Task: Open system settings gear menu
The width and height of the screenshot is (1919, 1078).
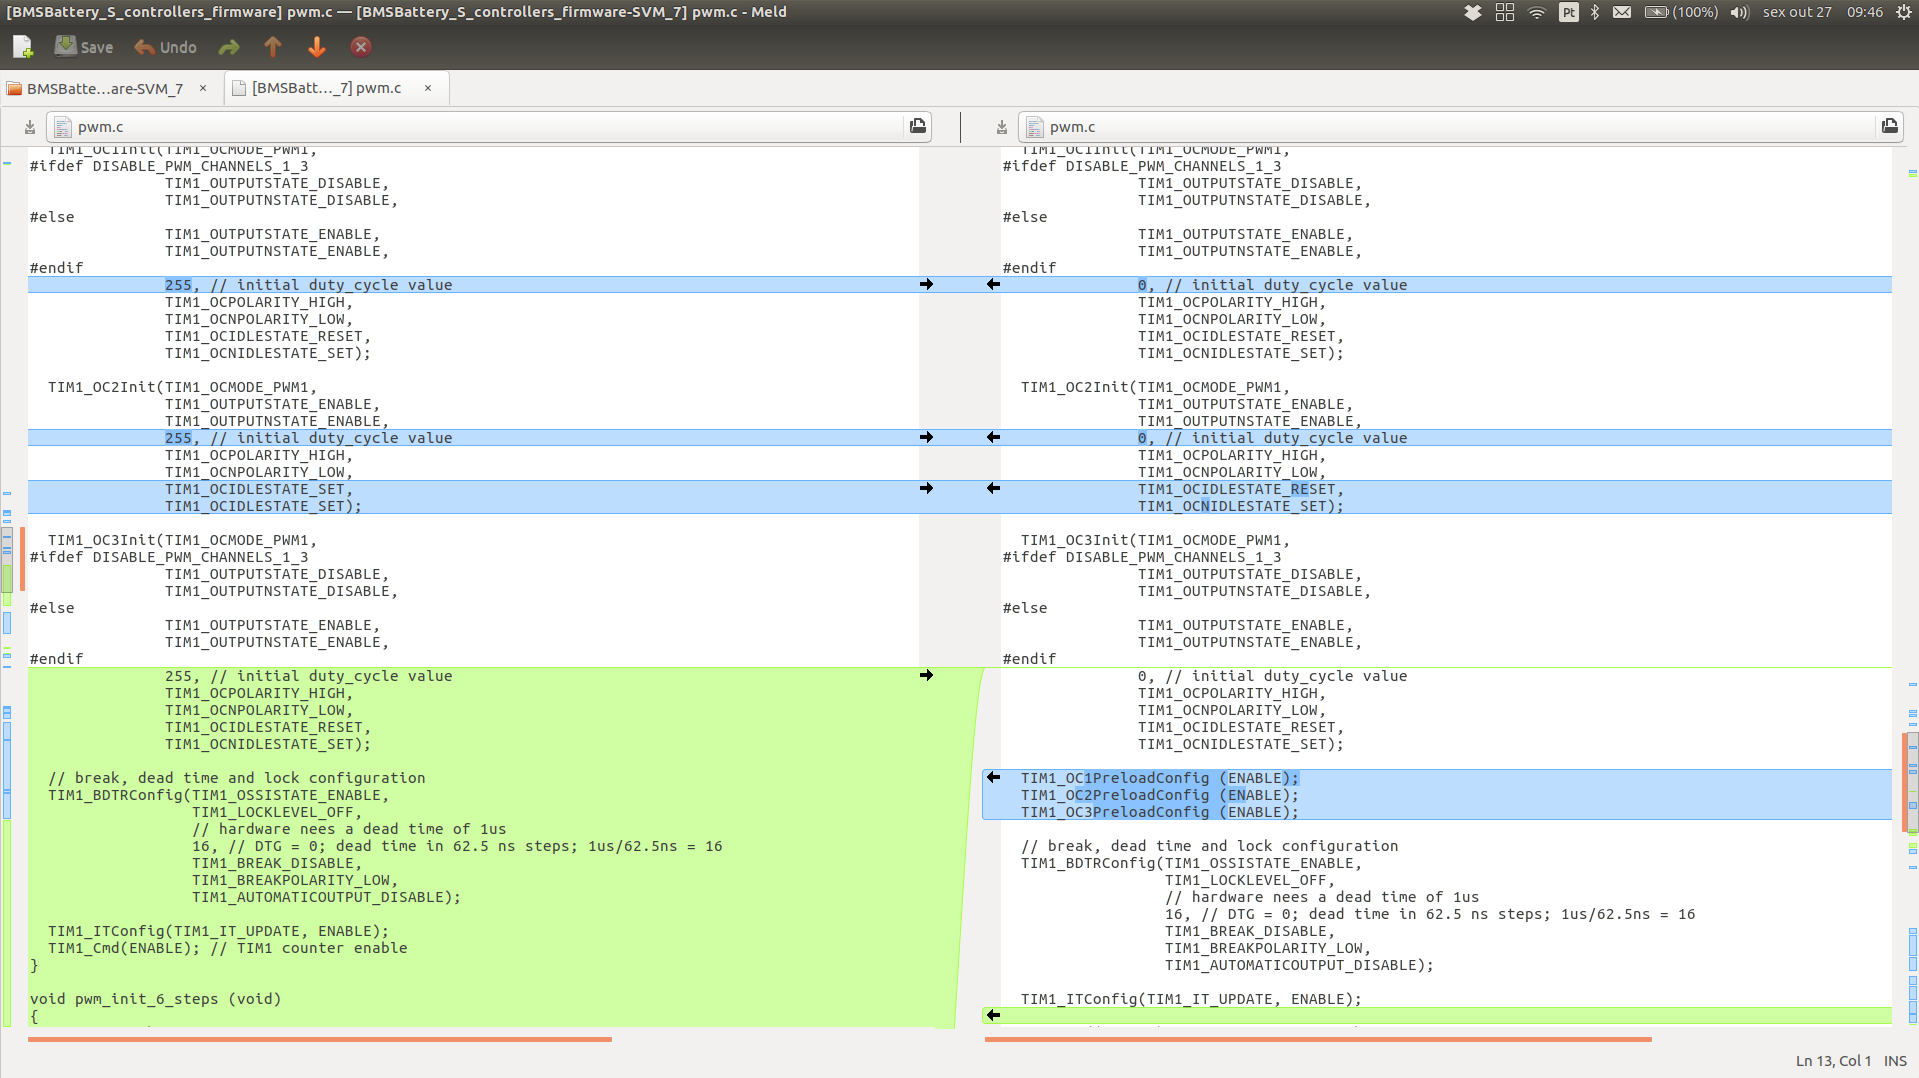Action: [x=1903, y=12]
